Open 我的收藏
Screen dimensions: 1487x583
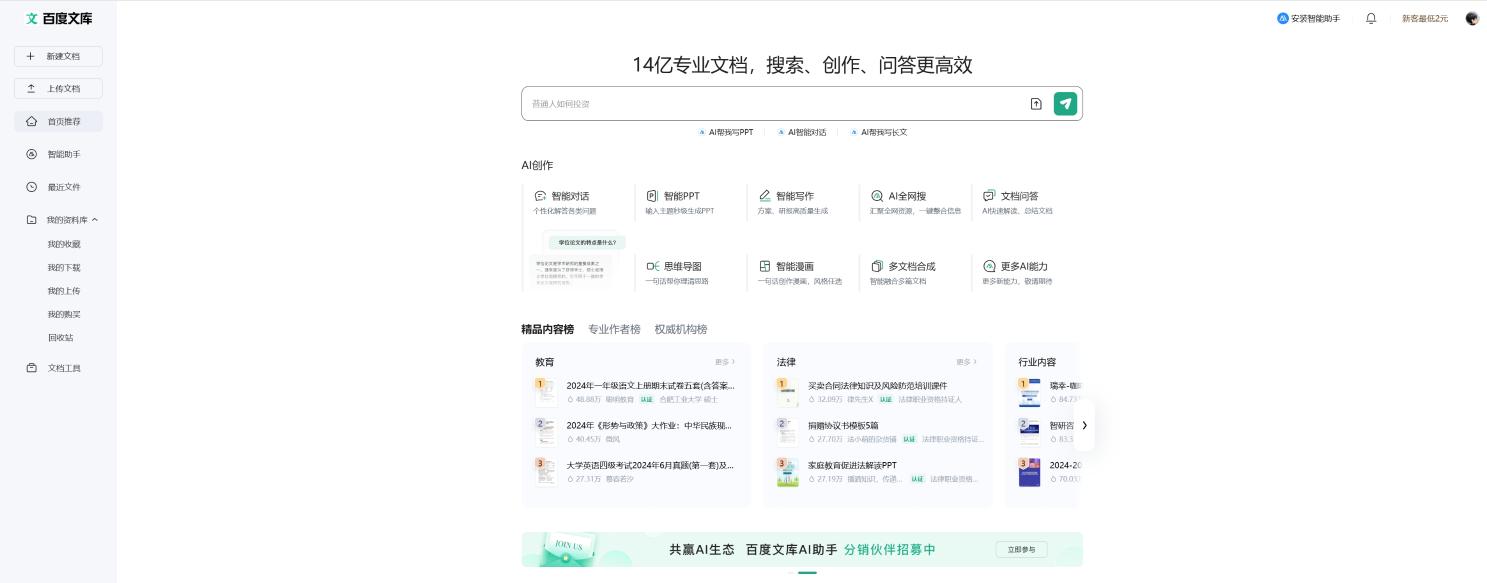click(x=64, y=244)
